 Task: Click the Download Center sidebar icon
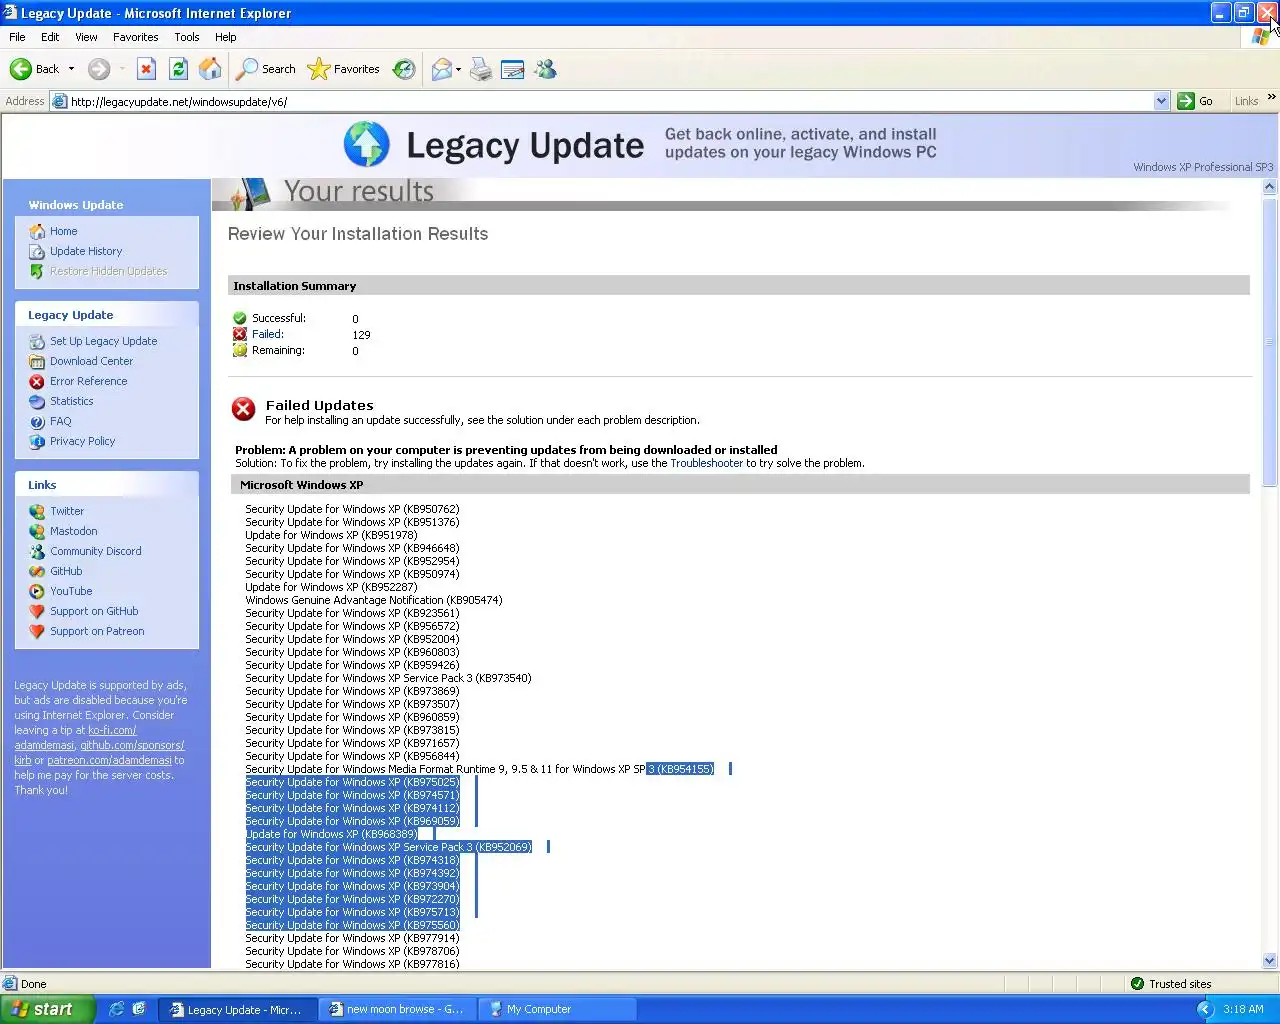pyautogui.click(x=37, y=361)
